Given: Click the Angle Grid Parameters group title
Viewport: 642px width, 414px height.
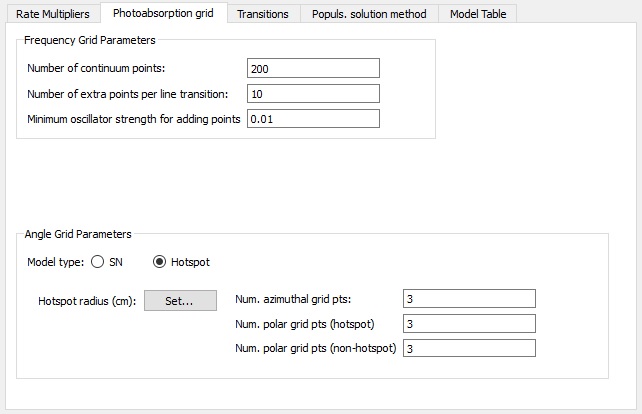Looking at the screenshot, I should [78, 234].
